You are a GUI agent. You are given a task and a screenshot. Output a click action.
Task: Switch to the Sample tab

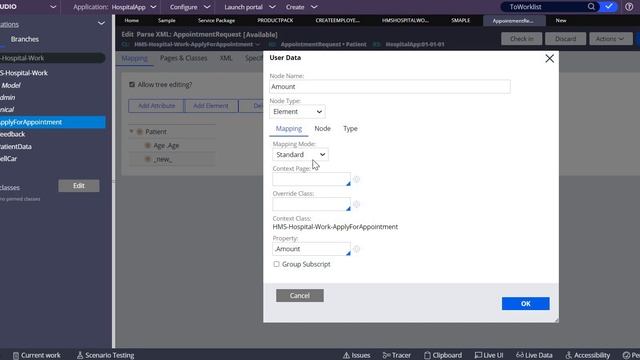tap(167, 20)
